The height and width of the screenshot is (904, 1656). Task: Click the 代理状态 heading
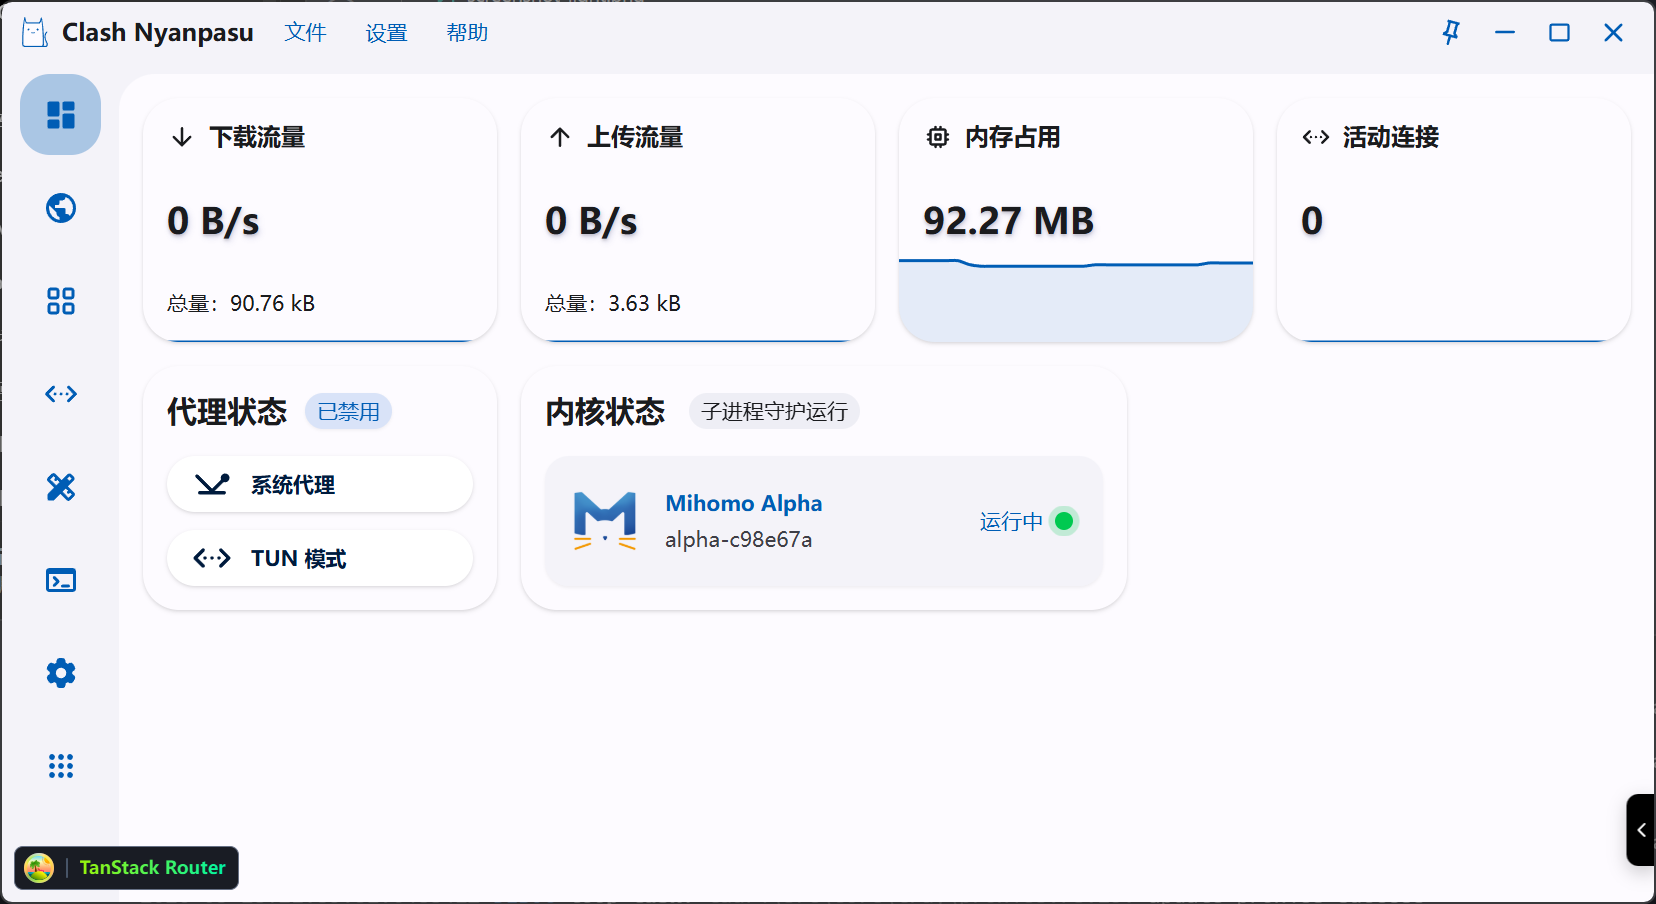[x=227, y=412]
